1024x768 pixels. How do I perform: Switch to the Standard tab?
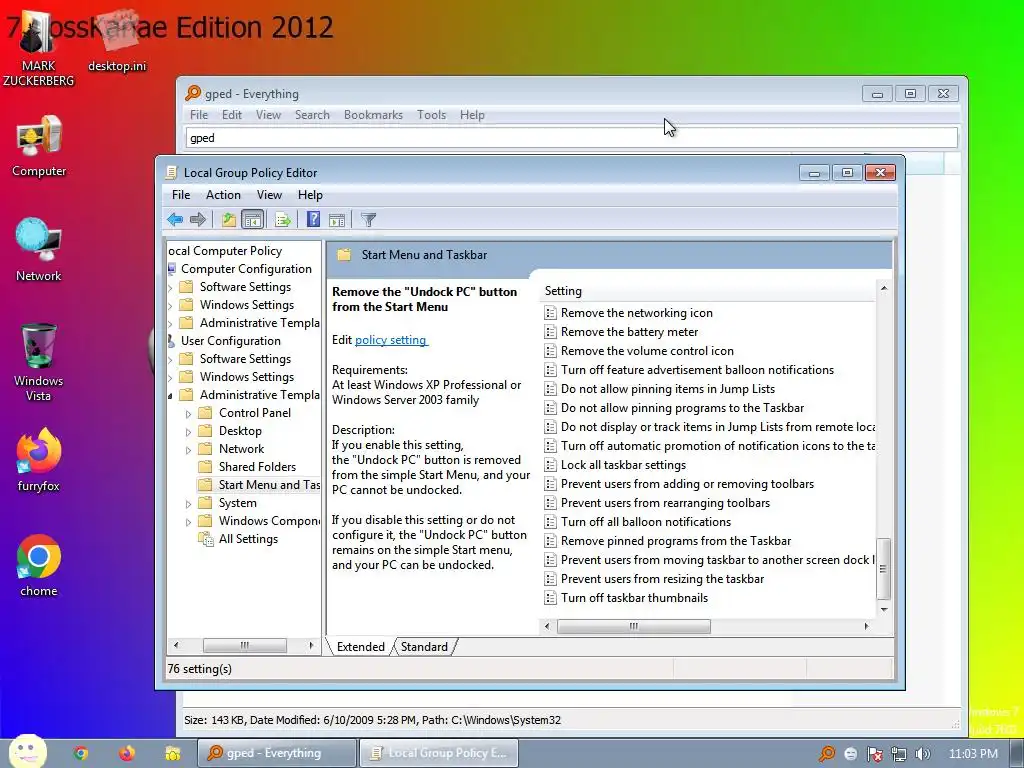click(424, 647)
